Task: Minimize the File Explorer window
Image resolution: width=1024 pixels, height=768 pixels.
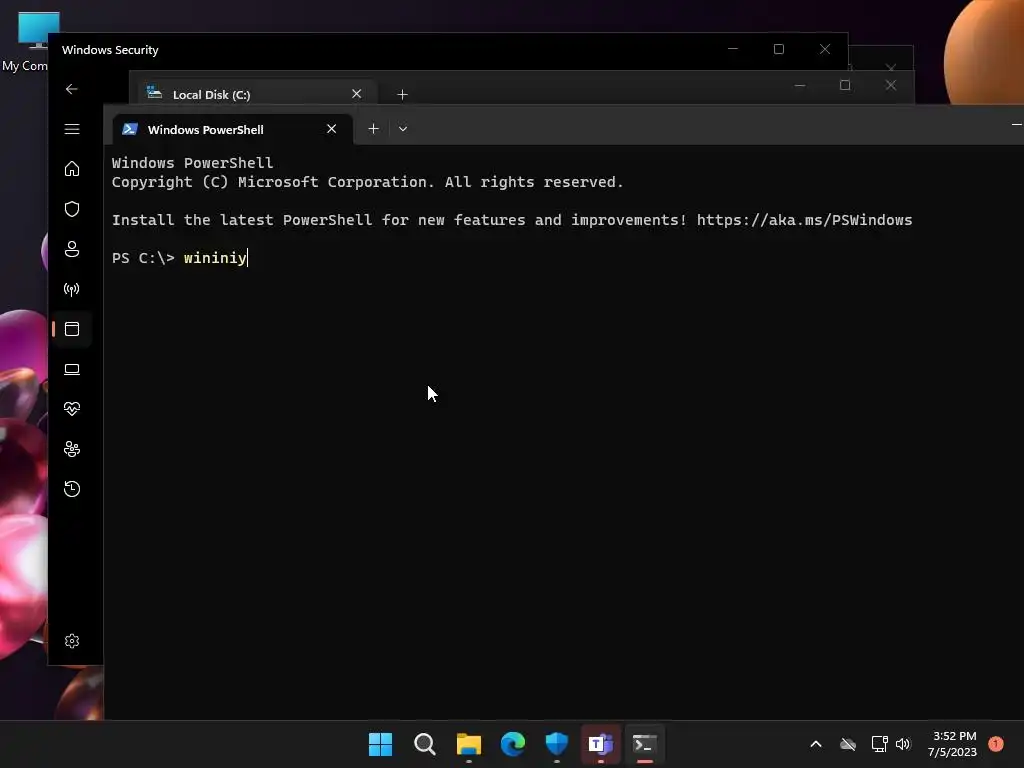Action: (799, 86)
